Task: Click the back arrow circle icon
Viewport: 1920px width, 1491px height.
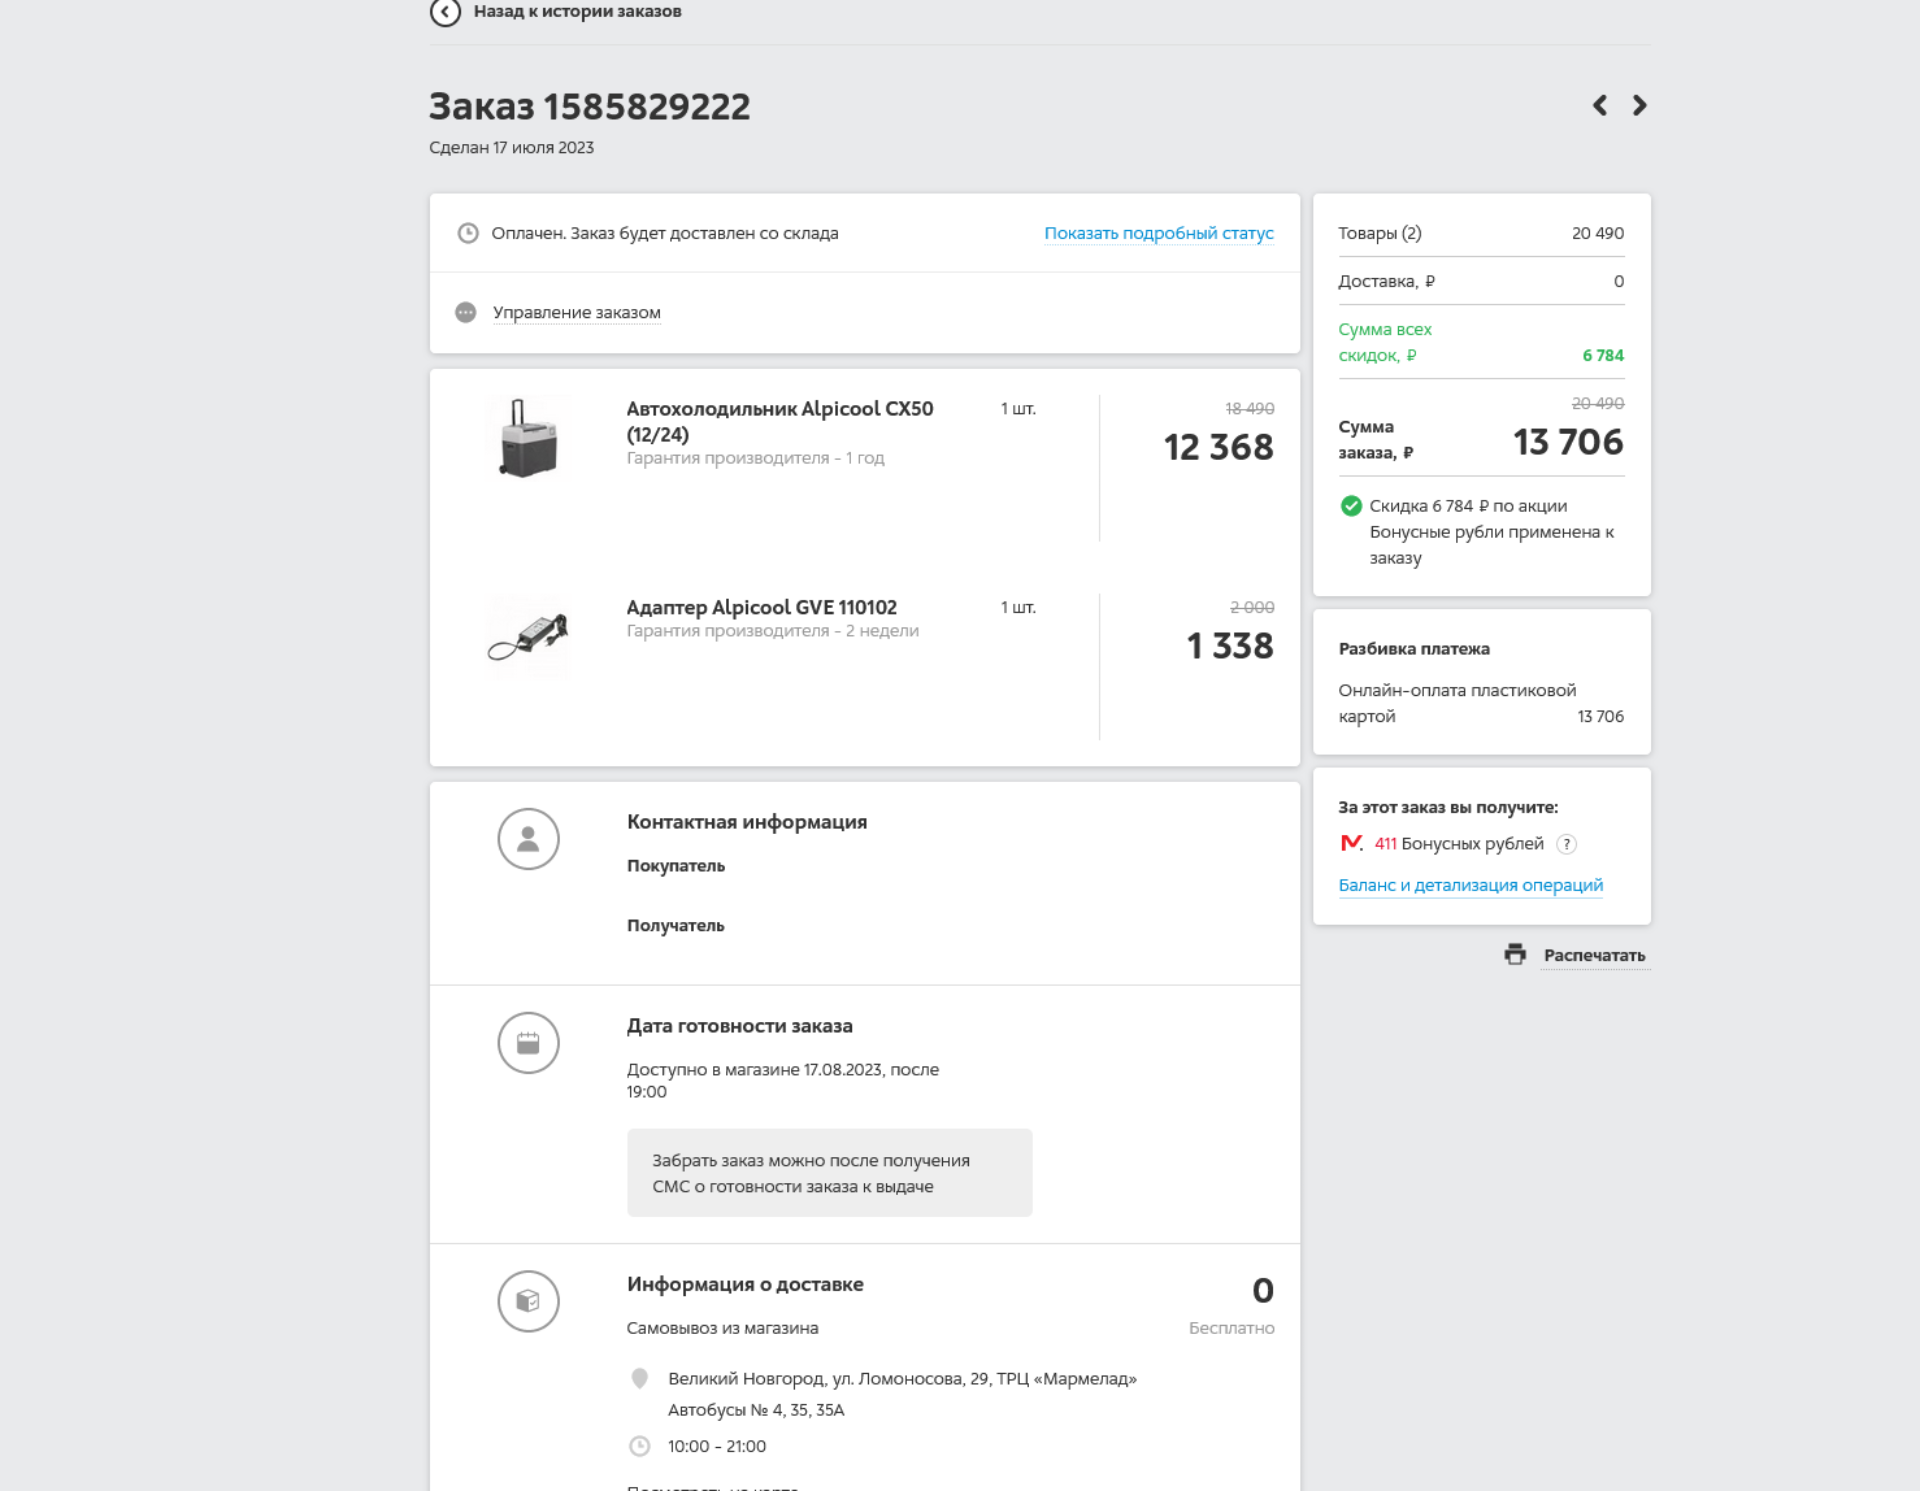Action: (445, 12)
